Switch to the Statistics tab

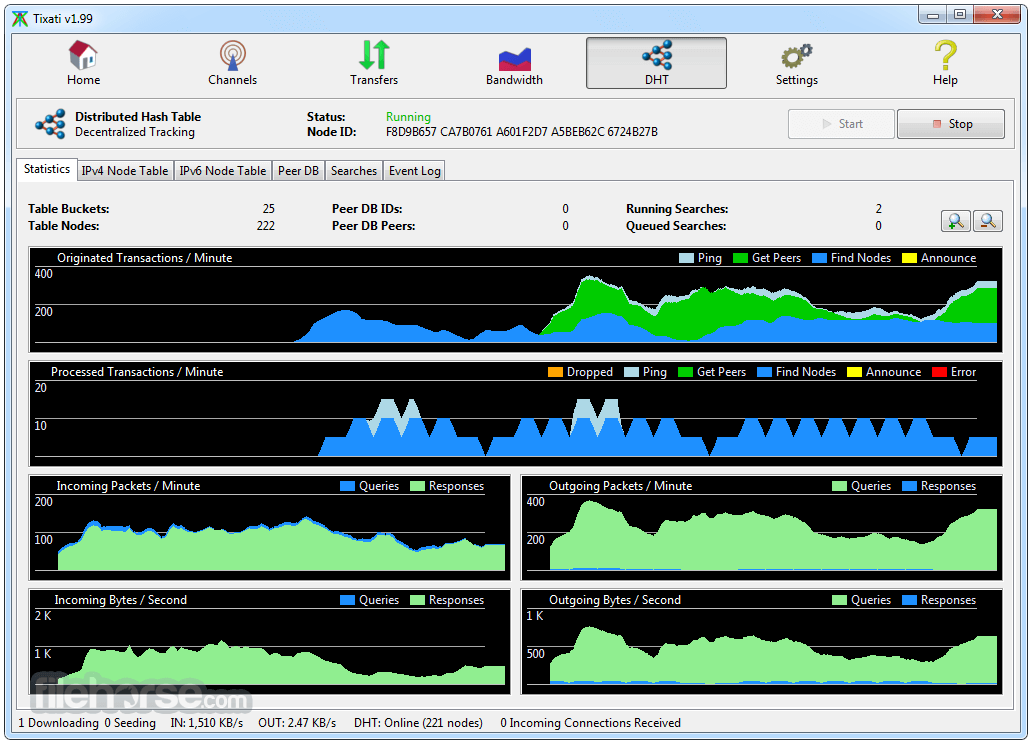[x=47, y=169]
